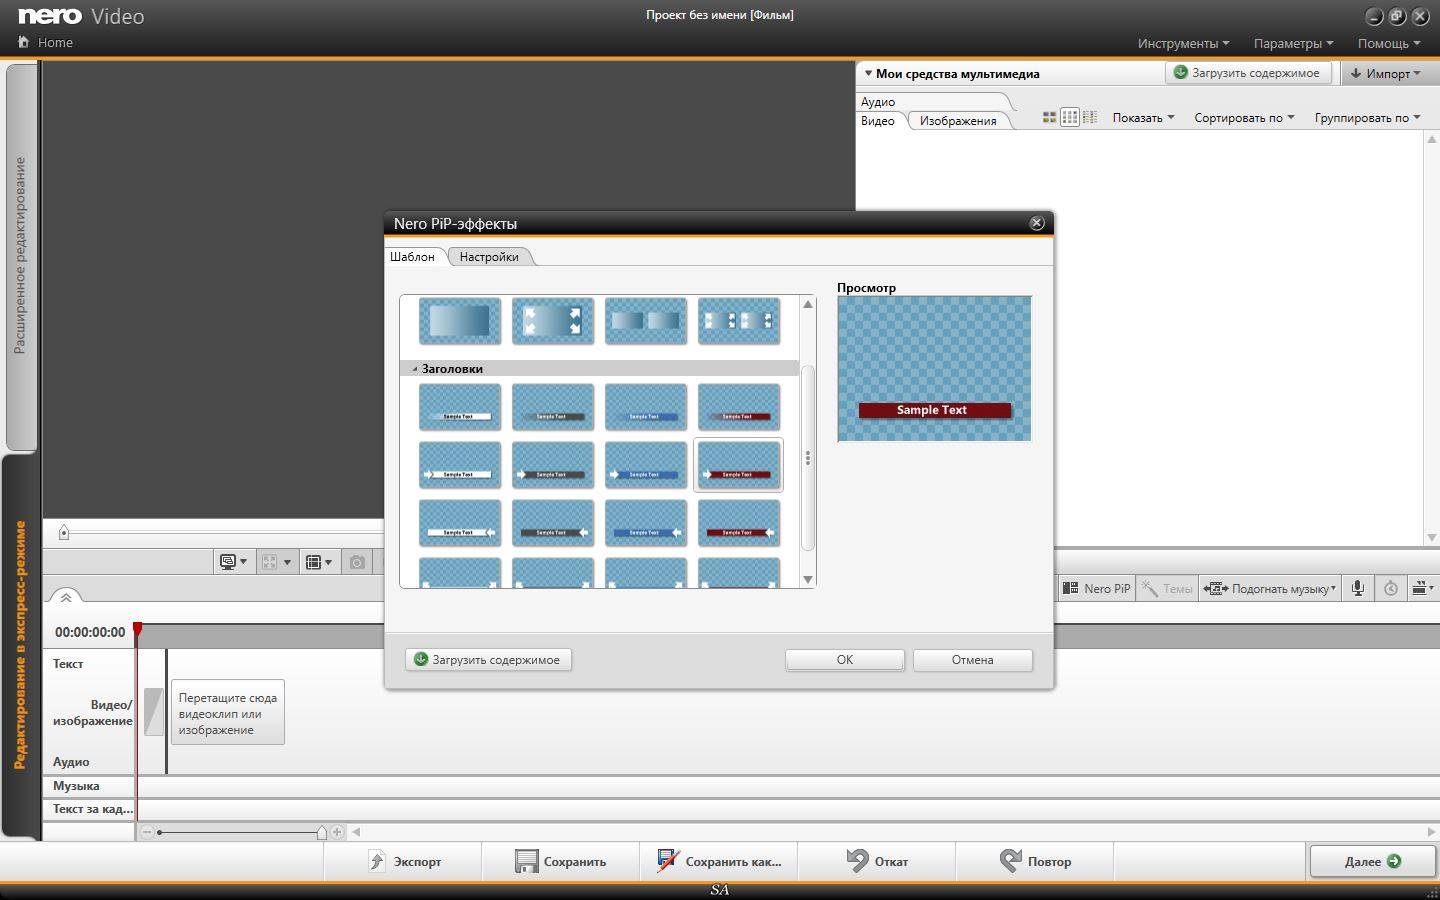Screen dimensions: 1440x900
Task: Click the stopwatch duration icon
Action: [1390, 589]
